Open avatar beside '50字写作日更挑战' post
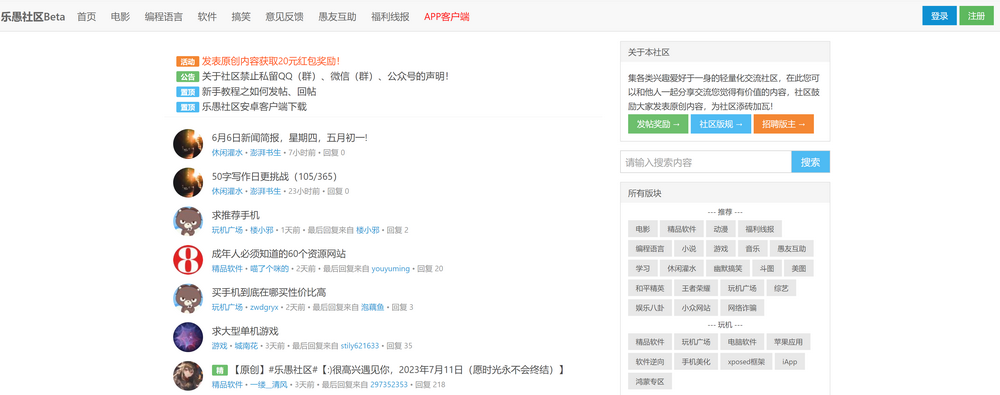This screenshot has width=1000, height=395. (x=188, y=183)
